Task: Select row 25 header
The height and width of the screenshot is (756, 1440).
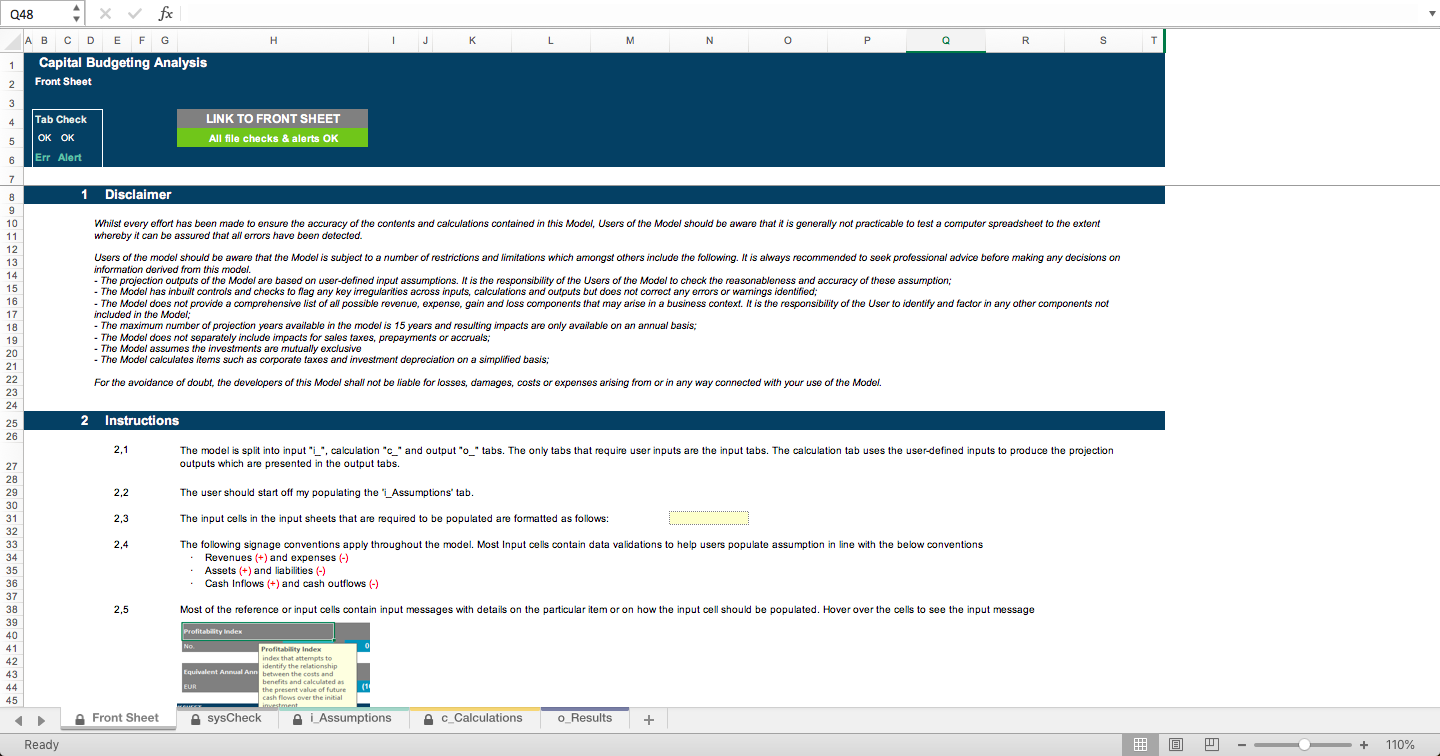Action: 11,423
